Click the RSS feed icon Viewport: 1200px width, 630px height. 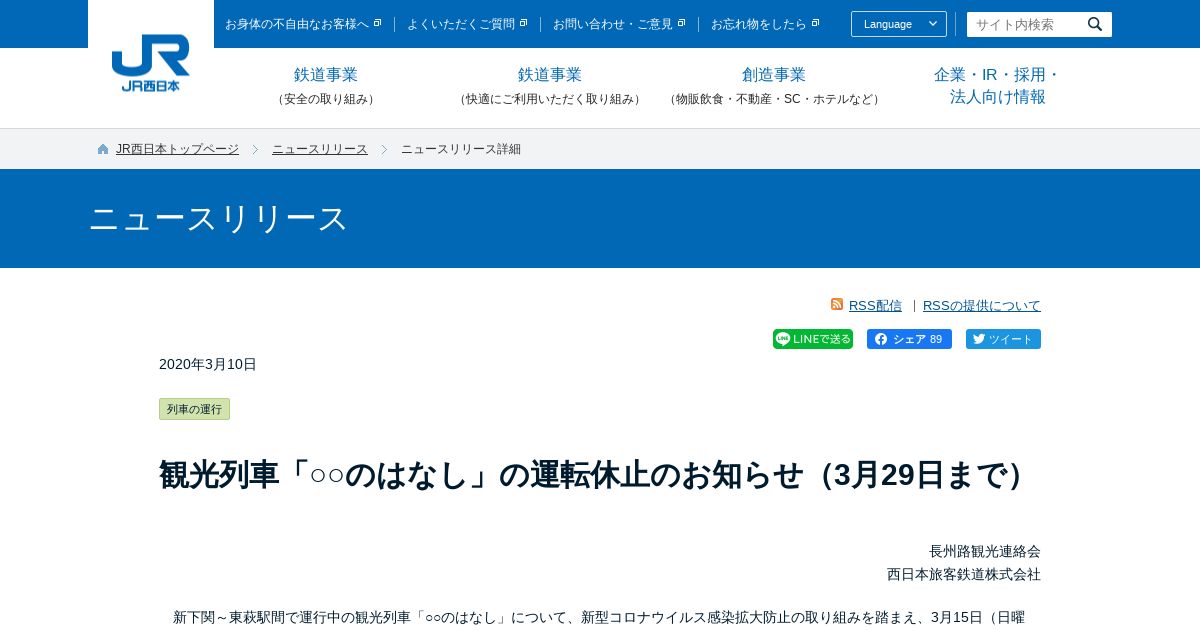(x=837, y=304)
